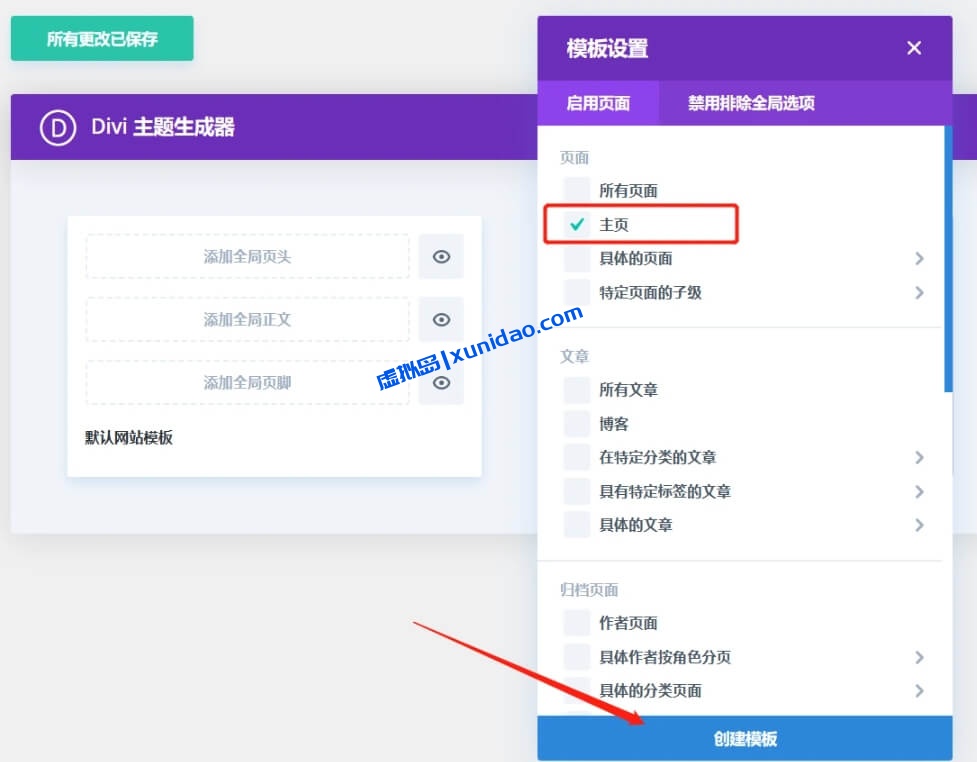Toggle visibility eye beside 添加全局页脚
This screenshot has width=977, height=762.
(x=441, y=382)
